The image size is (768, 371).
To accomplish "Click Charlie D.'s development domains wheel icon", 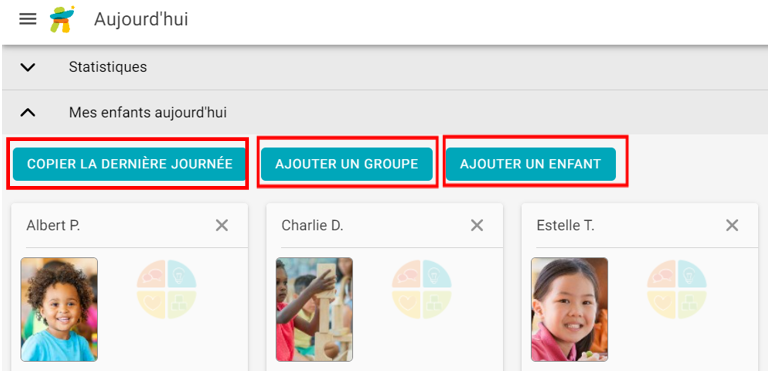I will pyautogui.click(x=422, y=290).
